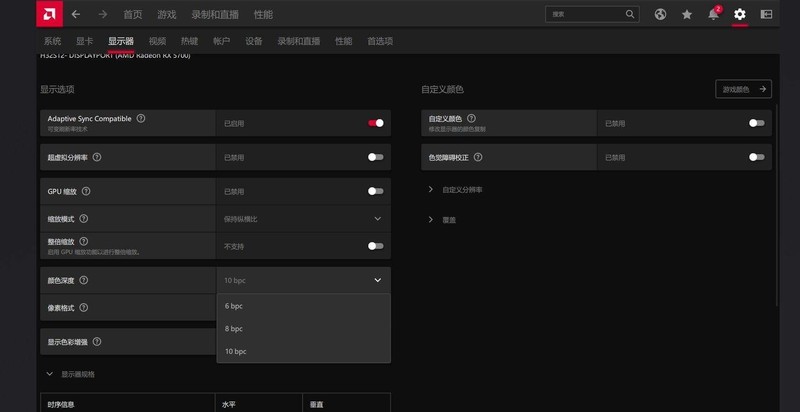Switch to 性能 settings tab
The width and height of the screenshot is (800, 412).
coord(343,41)
